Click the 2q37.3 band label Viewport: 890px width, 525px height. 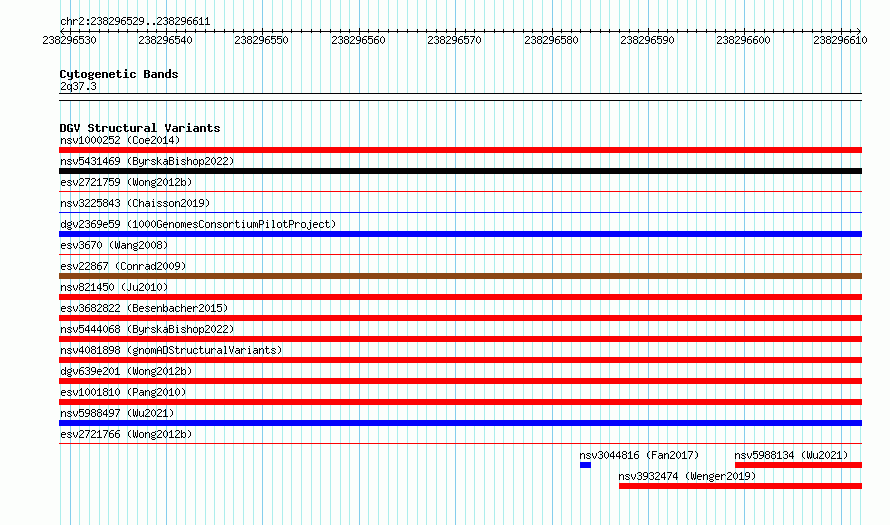[x=78, y=86]
